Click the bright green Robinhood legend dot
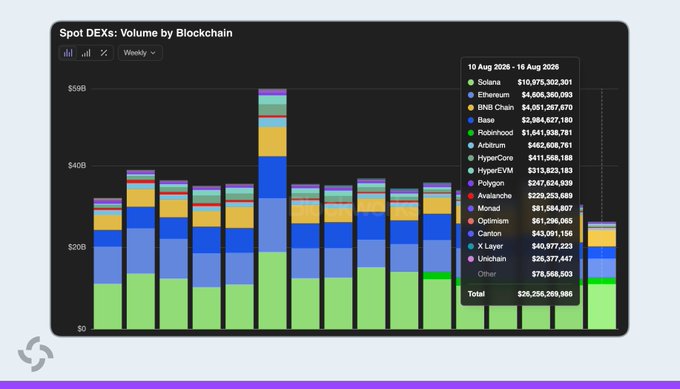This screenshot has height=389, width=680. (471, 133)
